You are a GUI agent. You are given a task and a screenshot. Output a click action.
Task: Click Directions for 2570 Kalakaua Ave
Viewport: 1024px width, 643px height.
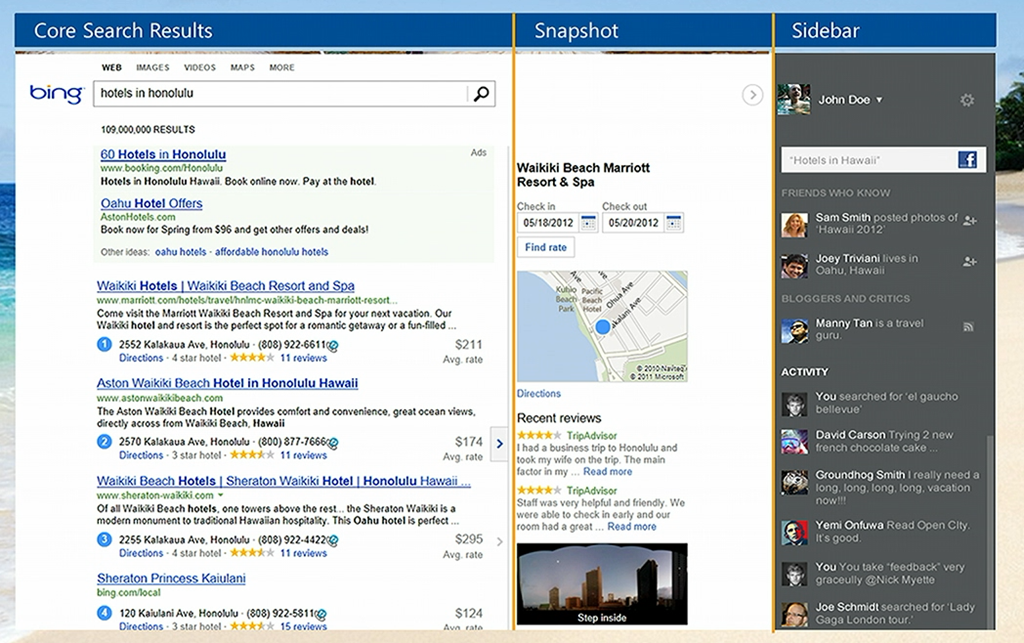pyautogui.click(x=141, y=455)
